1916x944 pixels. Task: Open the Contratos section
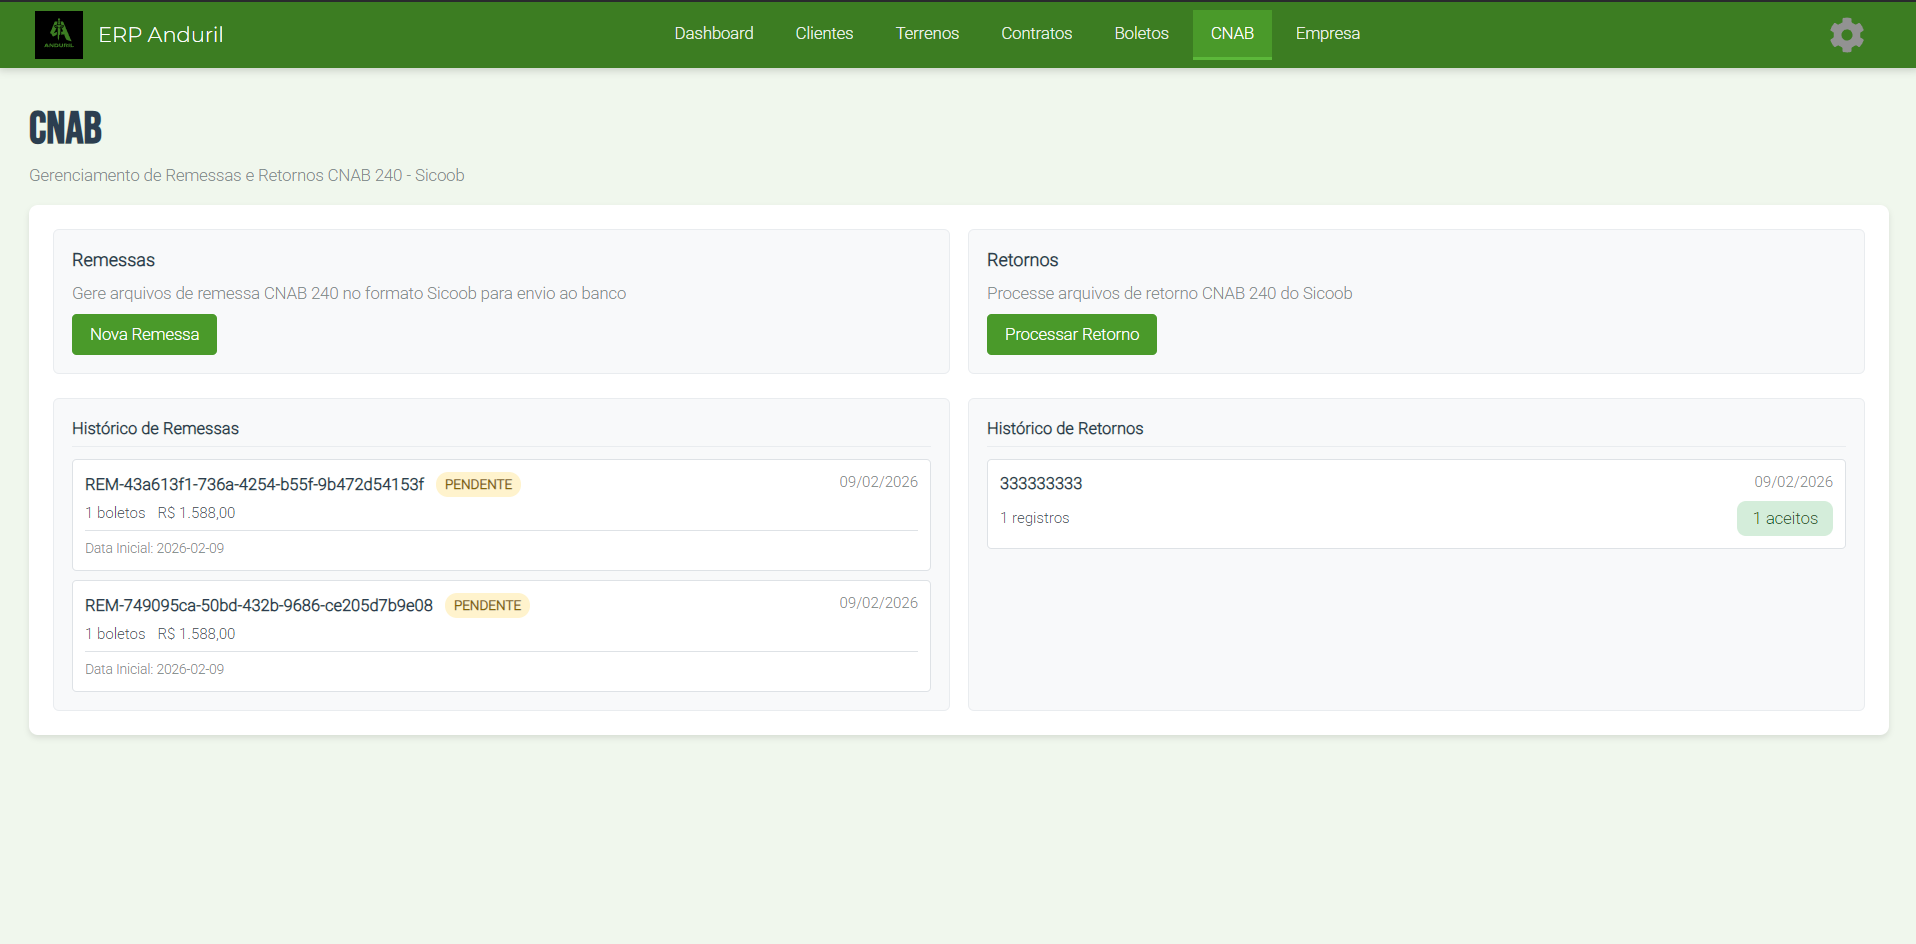click(x=1036, y=34)
